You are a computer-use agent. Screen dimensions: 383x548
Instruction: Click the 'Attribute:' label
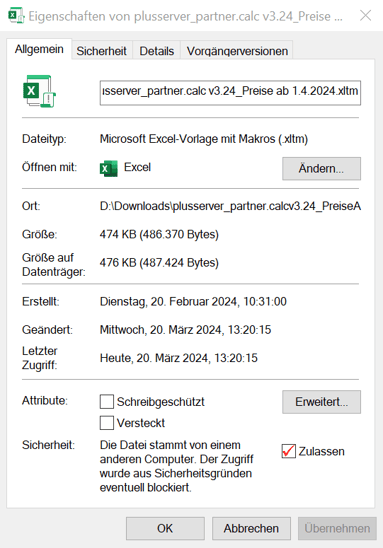tap(45, 401)
